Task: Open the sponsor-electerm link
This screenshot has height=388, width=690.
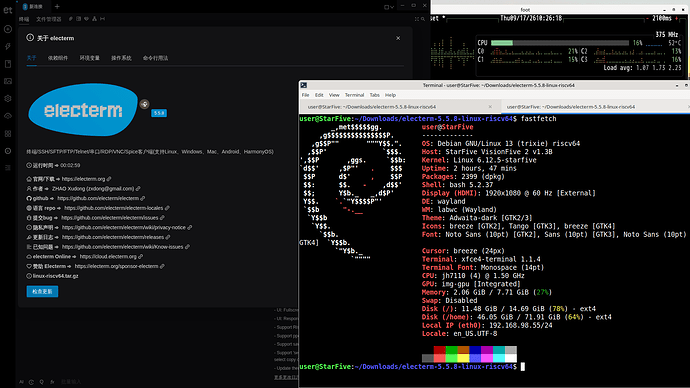Action: pyautogui.click(x=117, y=266)
